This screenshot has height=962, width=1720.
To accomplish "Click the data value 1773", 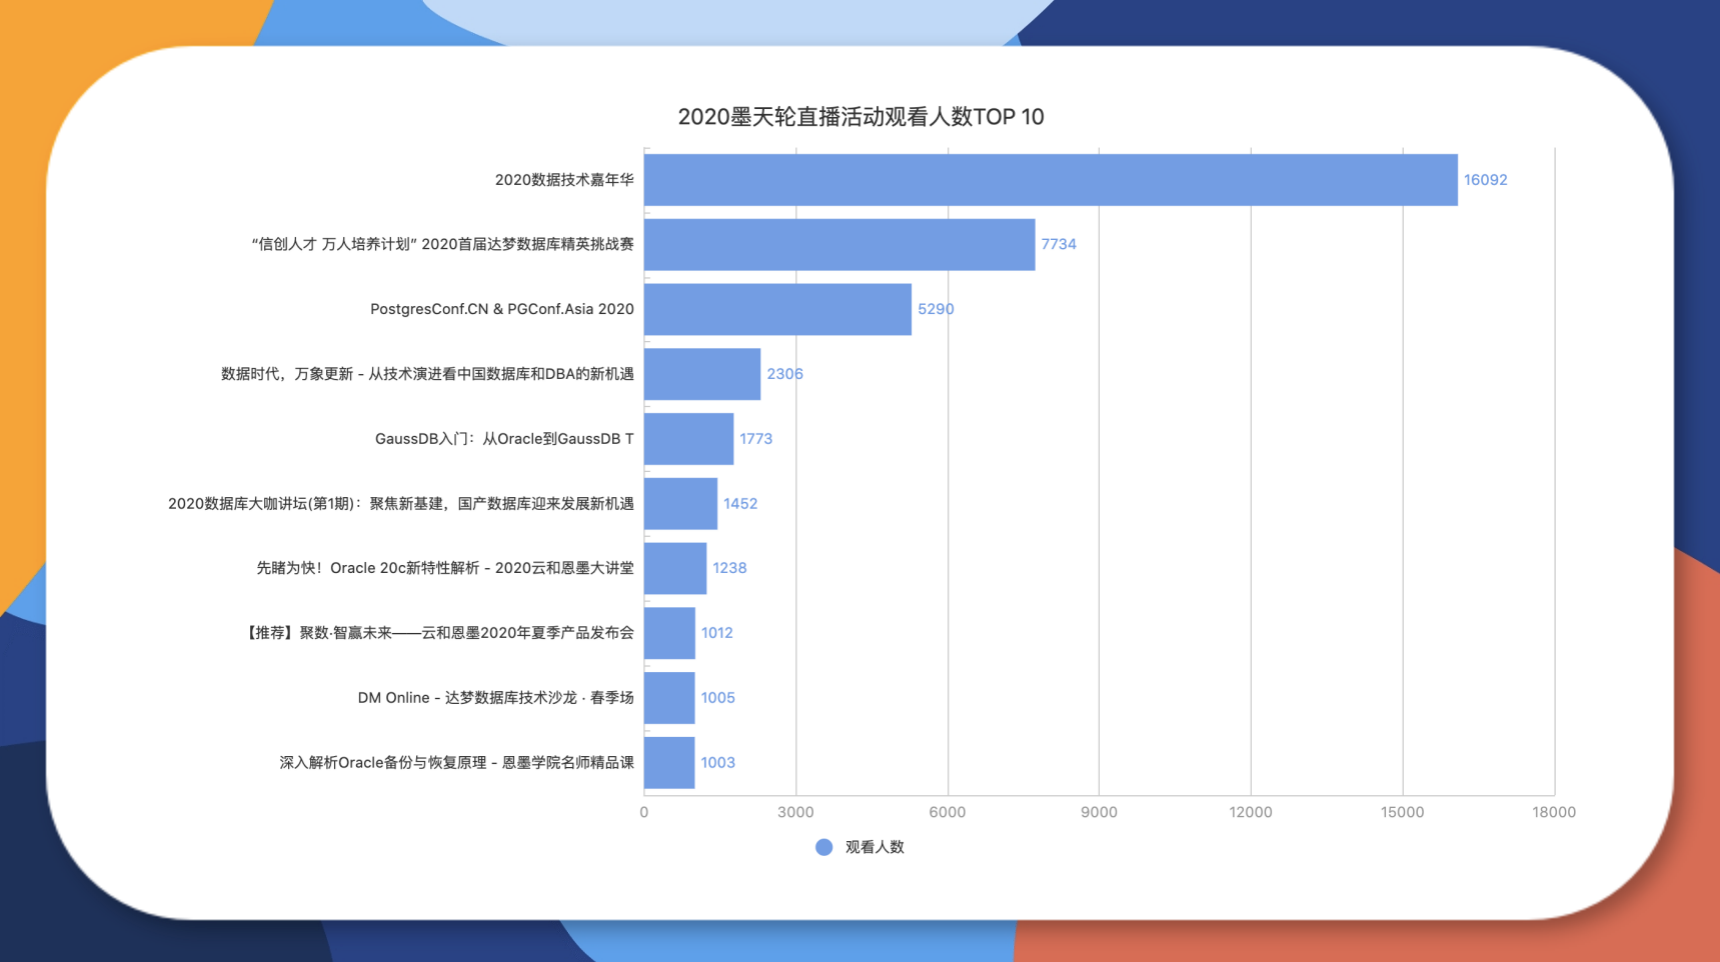I will tap(756, 439).
